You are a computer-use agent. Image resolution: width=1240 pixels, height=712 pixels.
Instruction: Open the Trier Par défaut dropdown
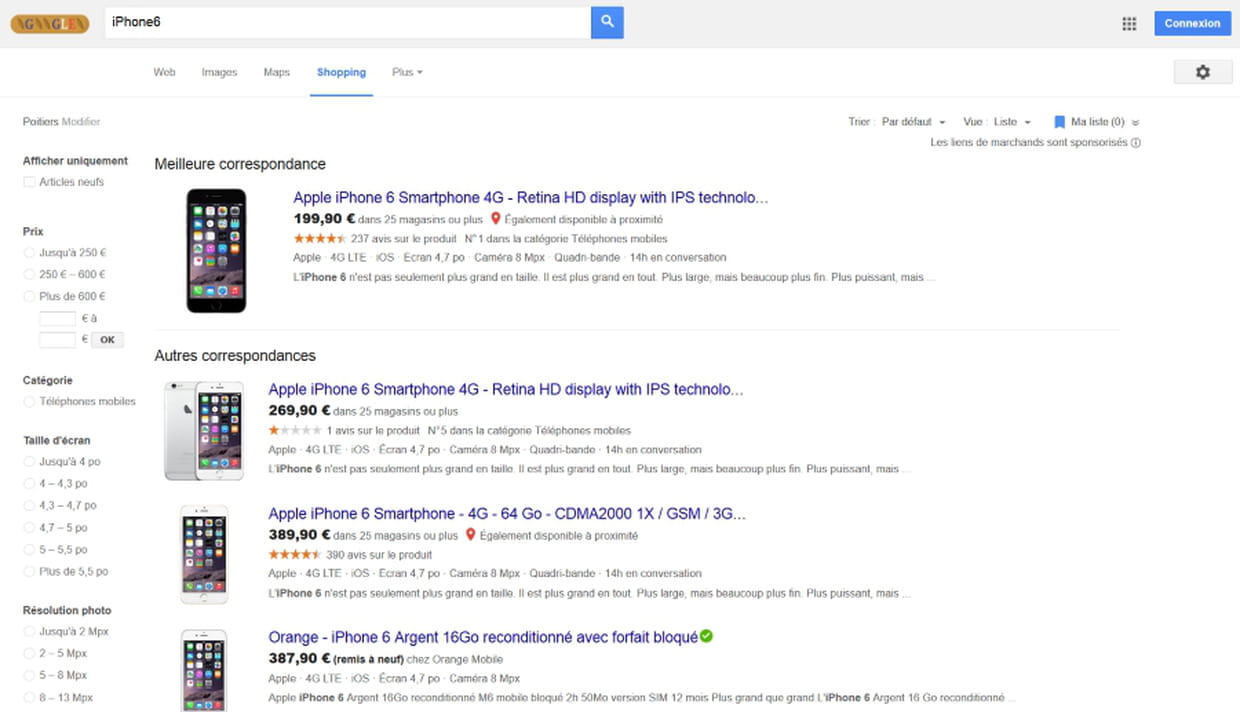tap(913, 122)
